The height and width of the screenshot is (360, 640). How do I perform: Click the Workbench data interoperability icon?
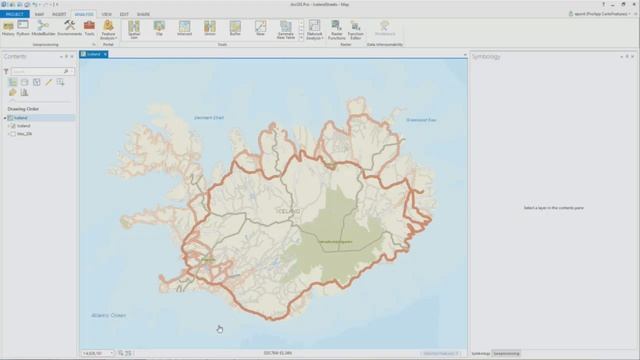384,29
